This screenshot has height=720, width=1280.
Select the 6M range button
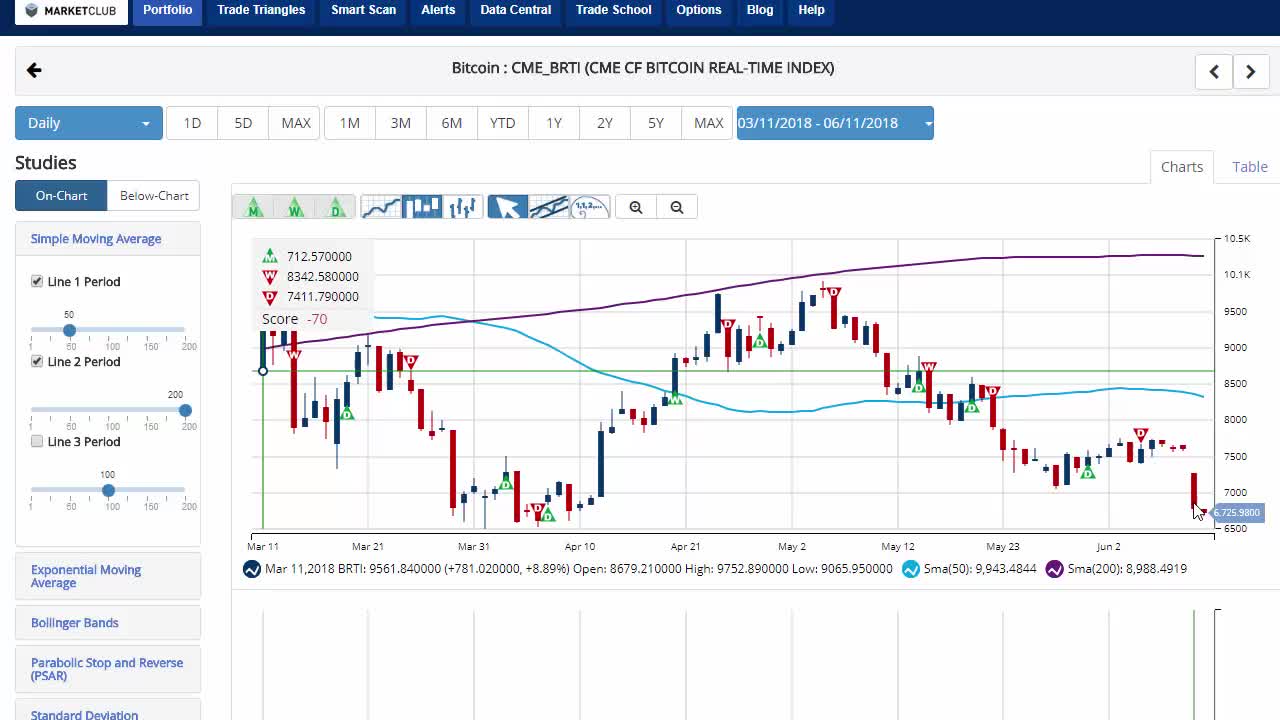pos(452,123)
